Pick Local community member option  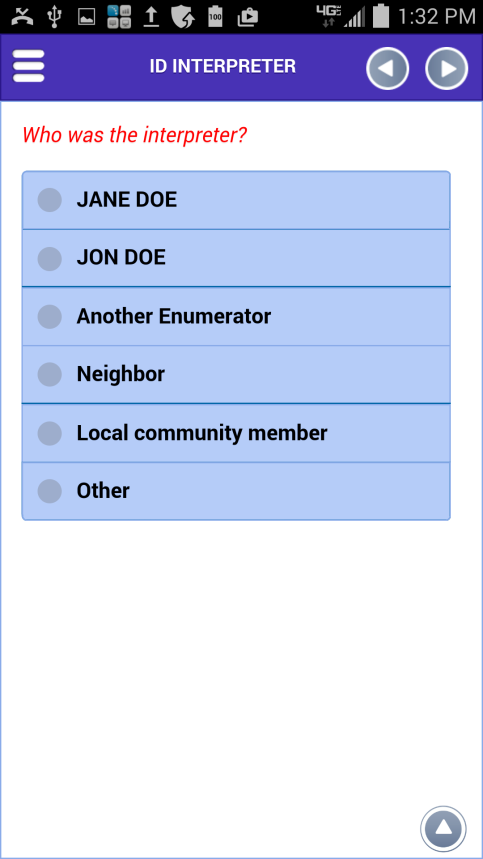236,433
